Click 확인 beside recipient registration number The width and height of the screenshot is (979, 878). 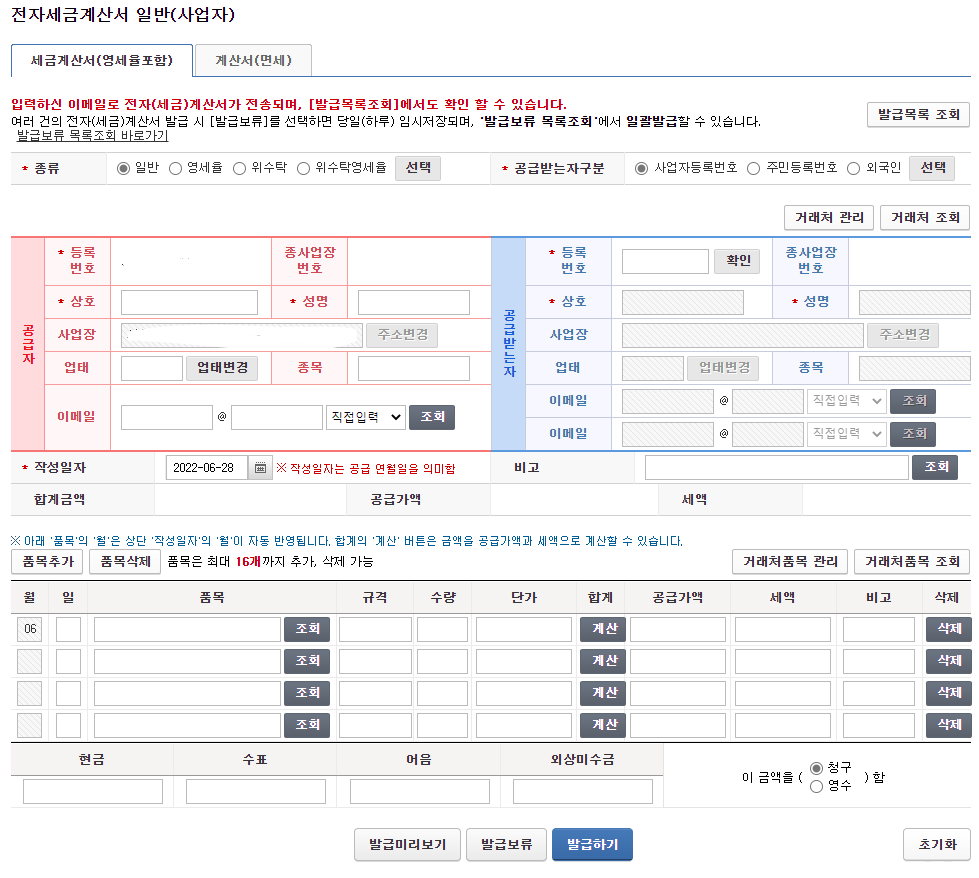click(x=737, y=261)
